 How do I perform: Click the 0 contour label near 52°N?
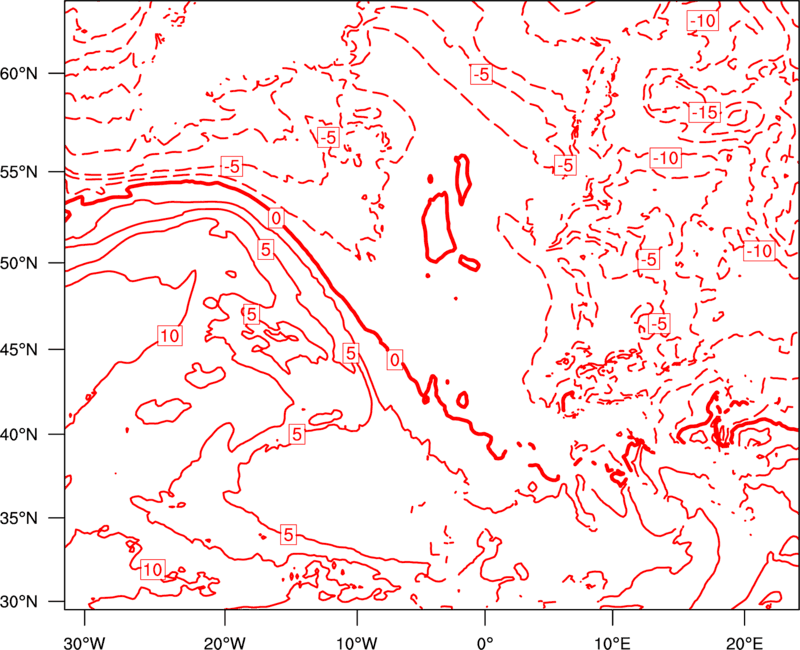pos(276,218)
